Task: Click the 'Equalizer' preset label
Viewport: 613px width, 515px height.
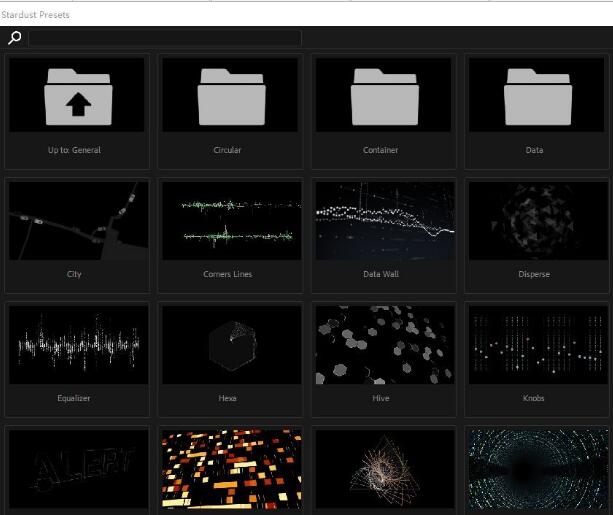Action: click(73, 398)
